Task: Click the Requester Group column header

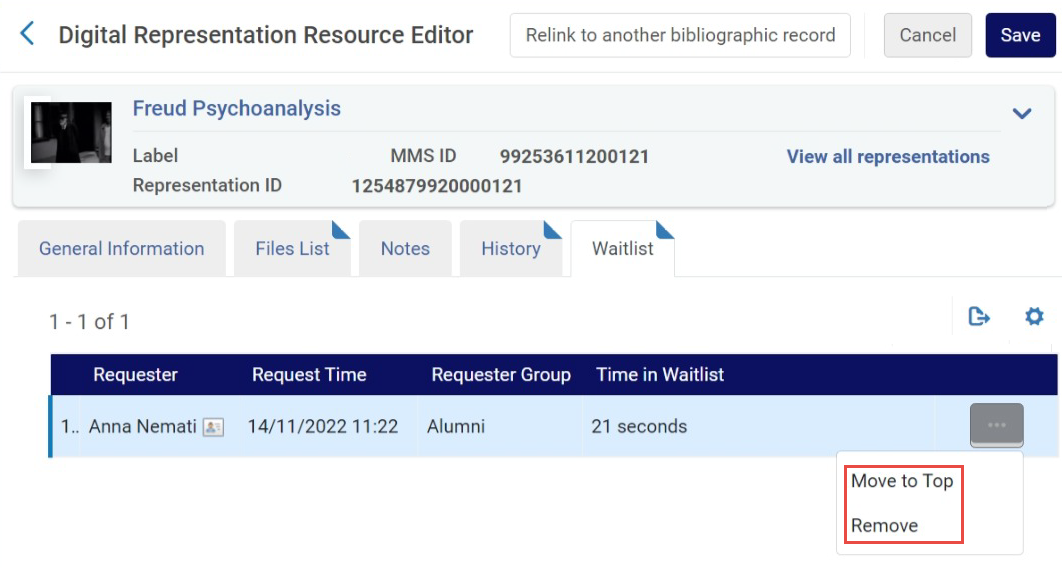Action: pos(501,374)
